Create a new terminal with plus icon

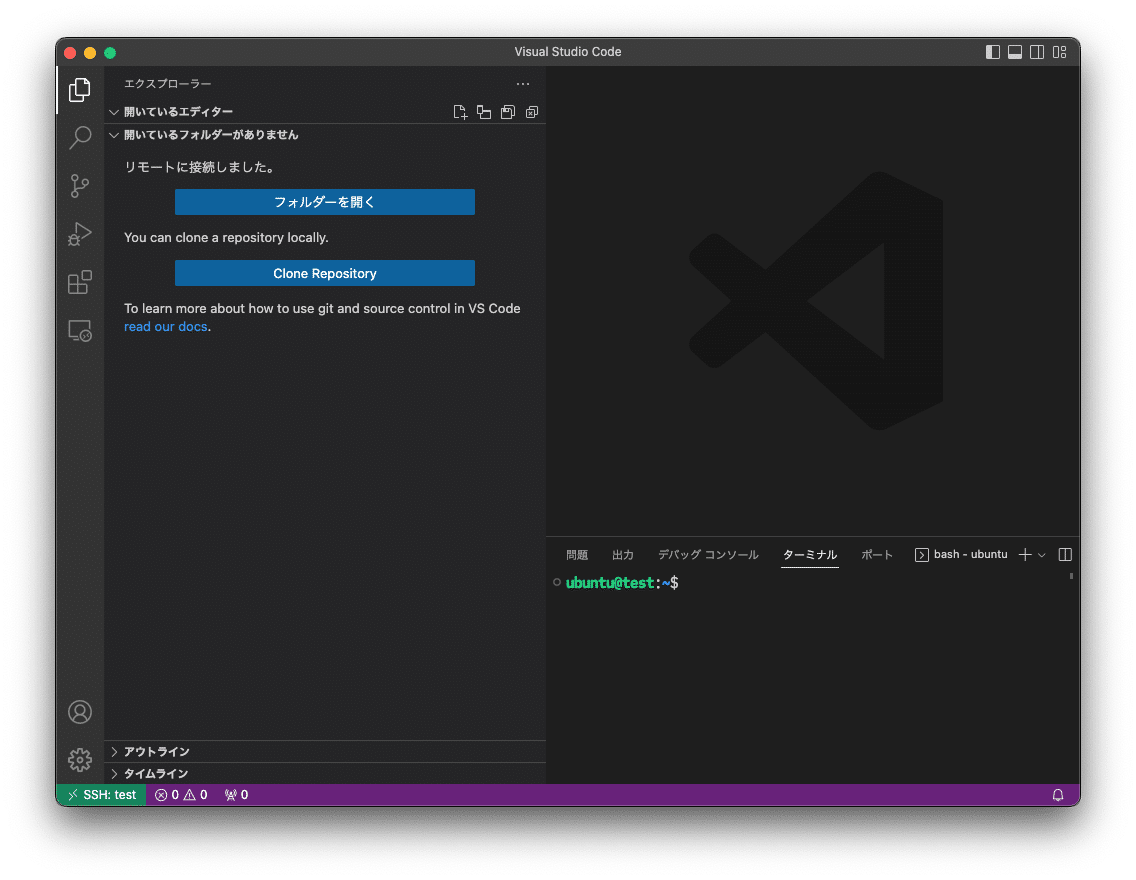click(x=1025, y=555)
